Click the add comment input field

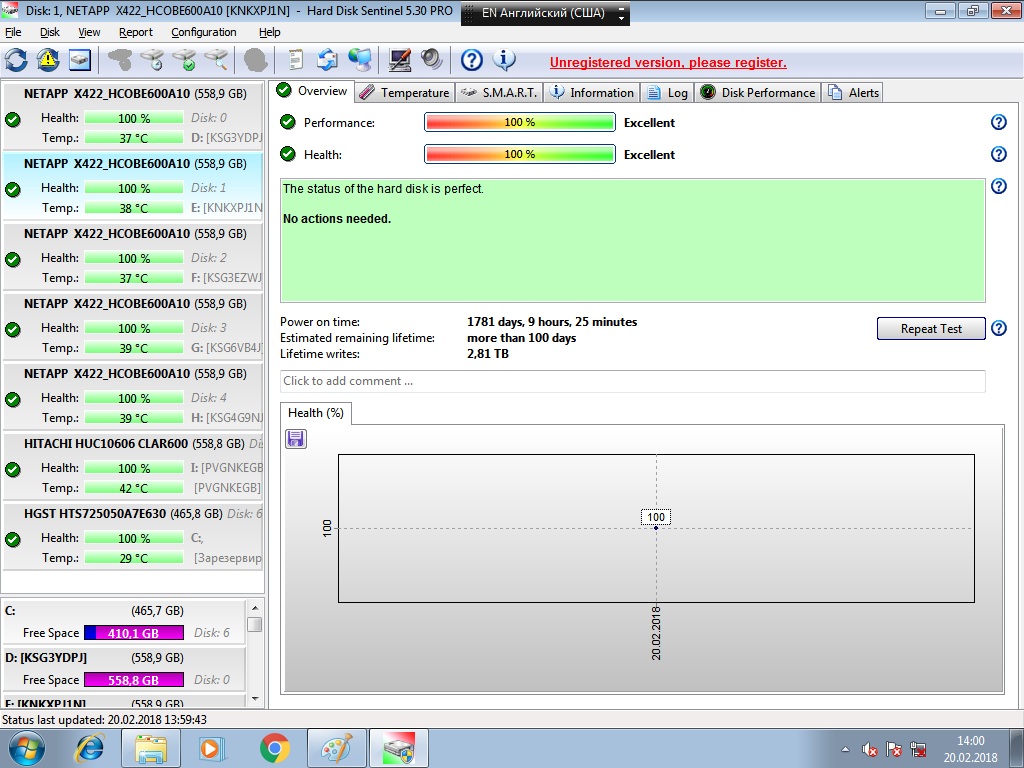(632, 381)
